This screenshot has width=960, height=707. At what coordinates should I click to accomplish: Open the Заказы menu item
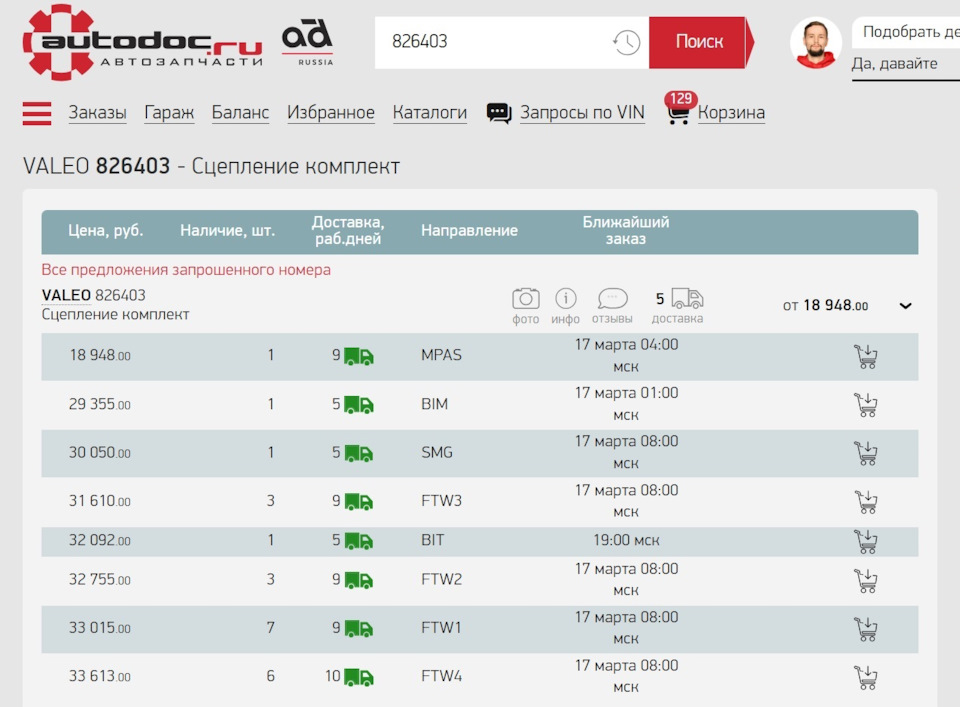pos(97,113)
